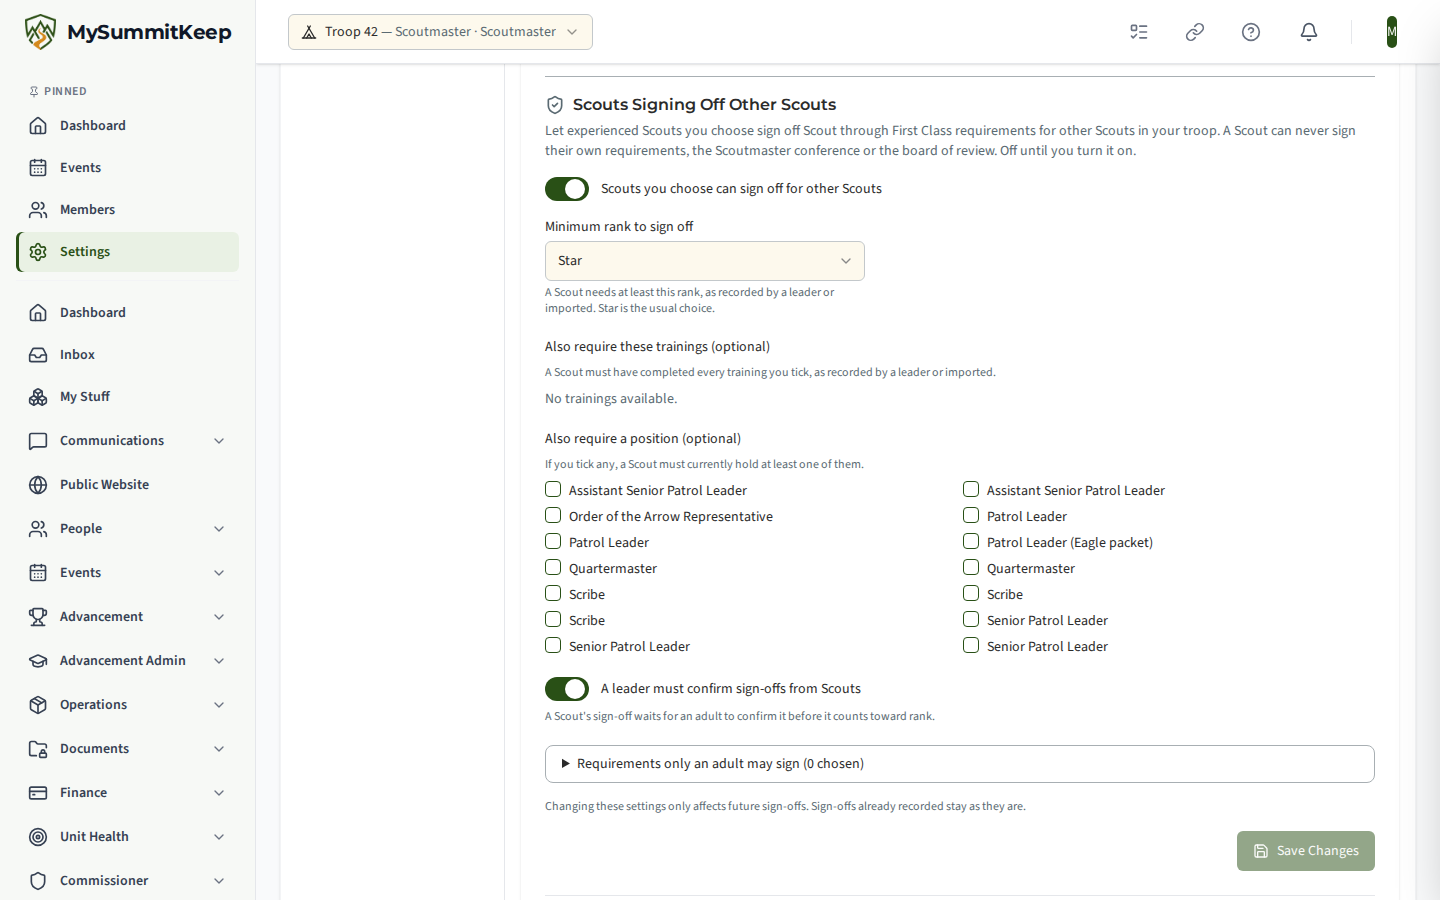Click the Communications speech bubble icon
1440x900 pixels.
[38, 441]
